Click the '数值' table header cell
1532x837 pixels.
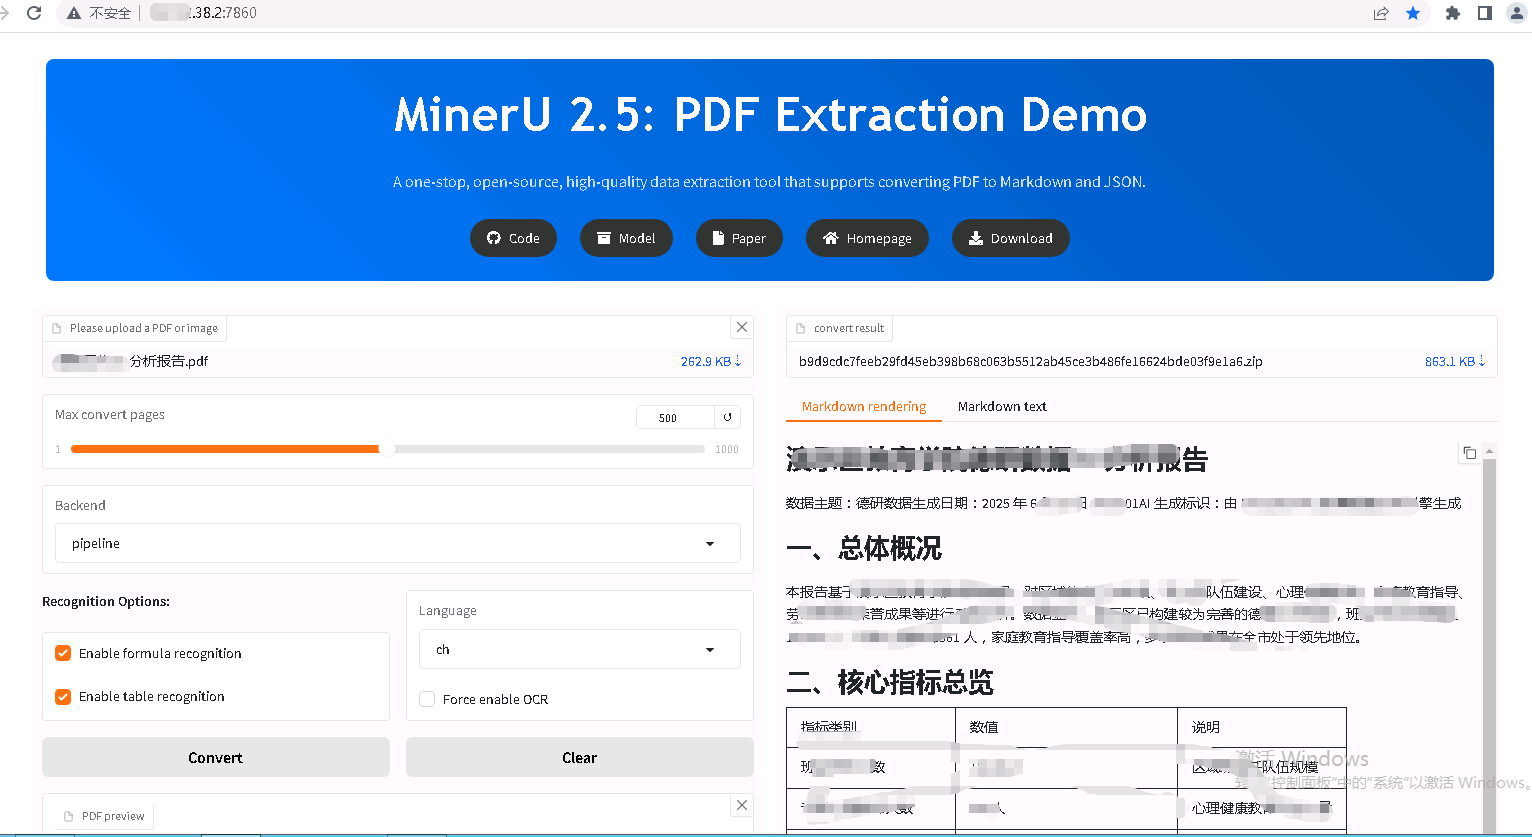1067,727
